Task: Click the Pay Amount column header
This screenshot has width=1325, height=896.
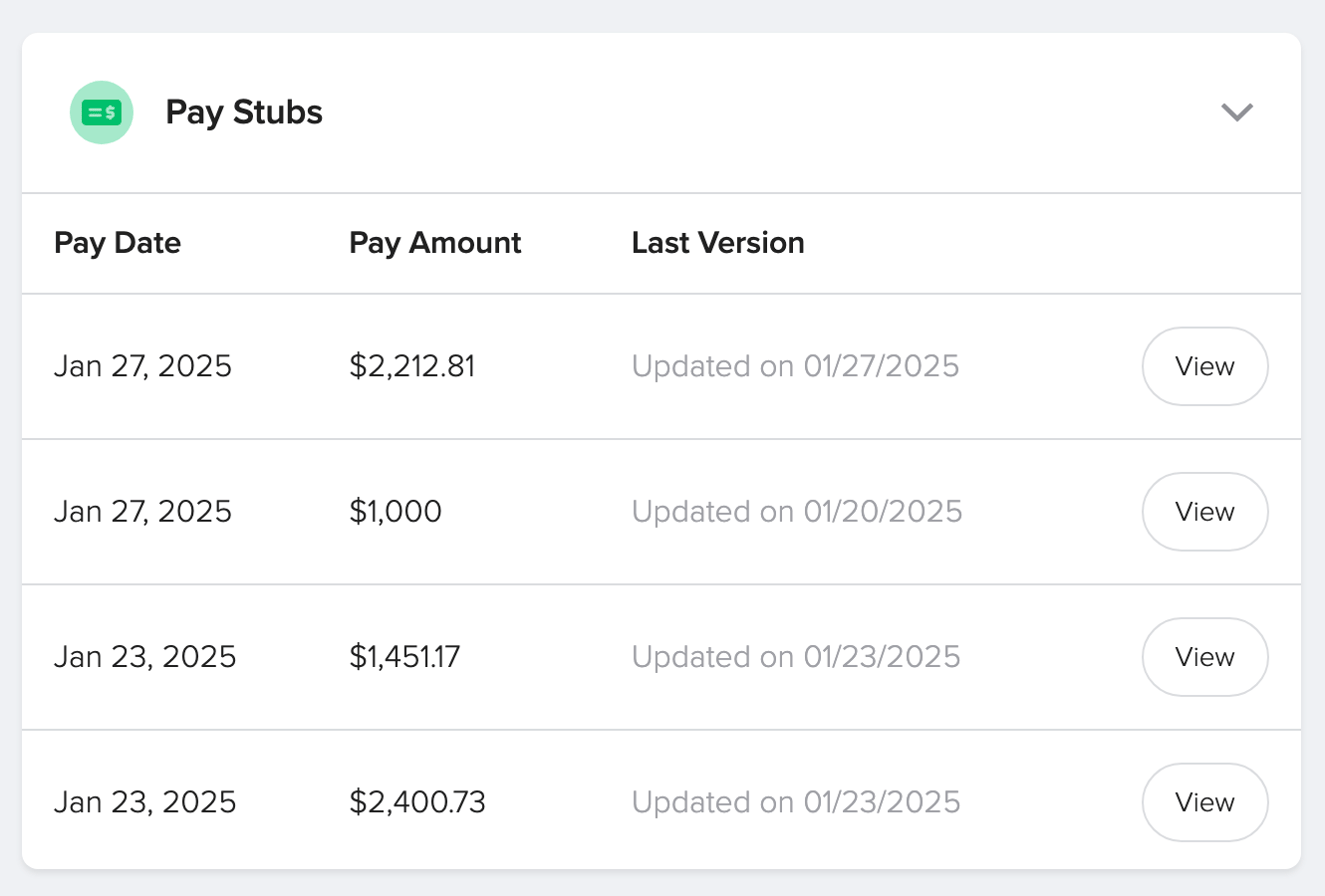Action: tap(434, 243)
